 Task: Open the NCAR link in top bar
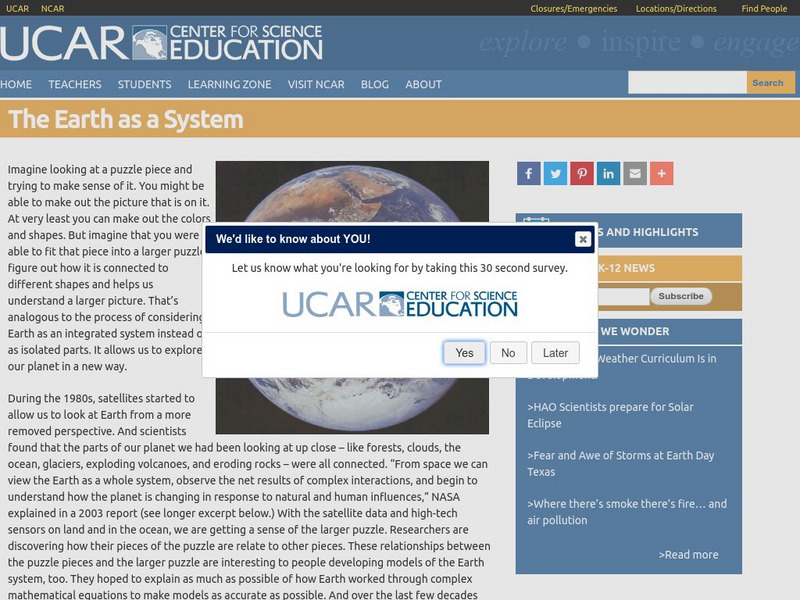[53, 8]
